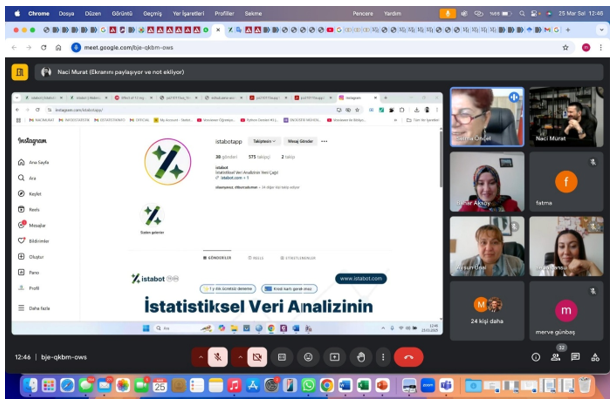This screenshot has height=404, width=612.
Task: Expand the microphone audio settings arrow
Action: click(200, 356)
